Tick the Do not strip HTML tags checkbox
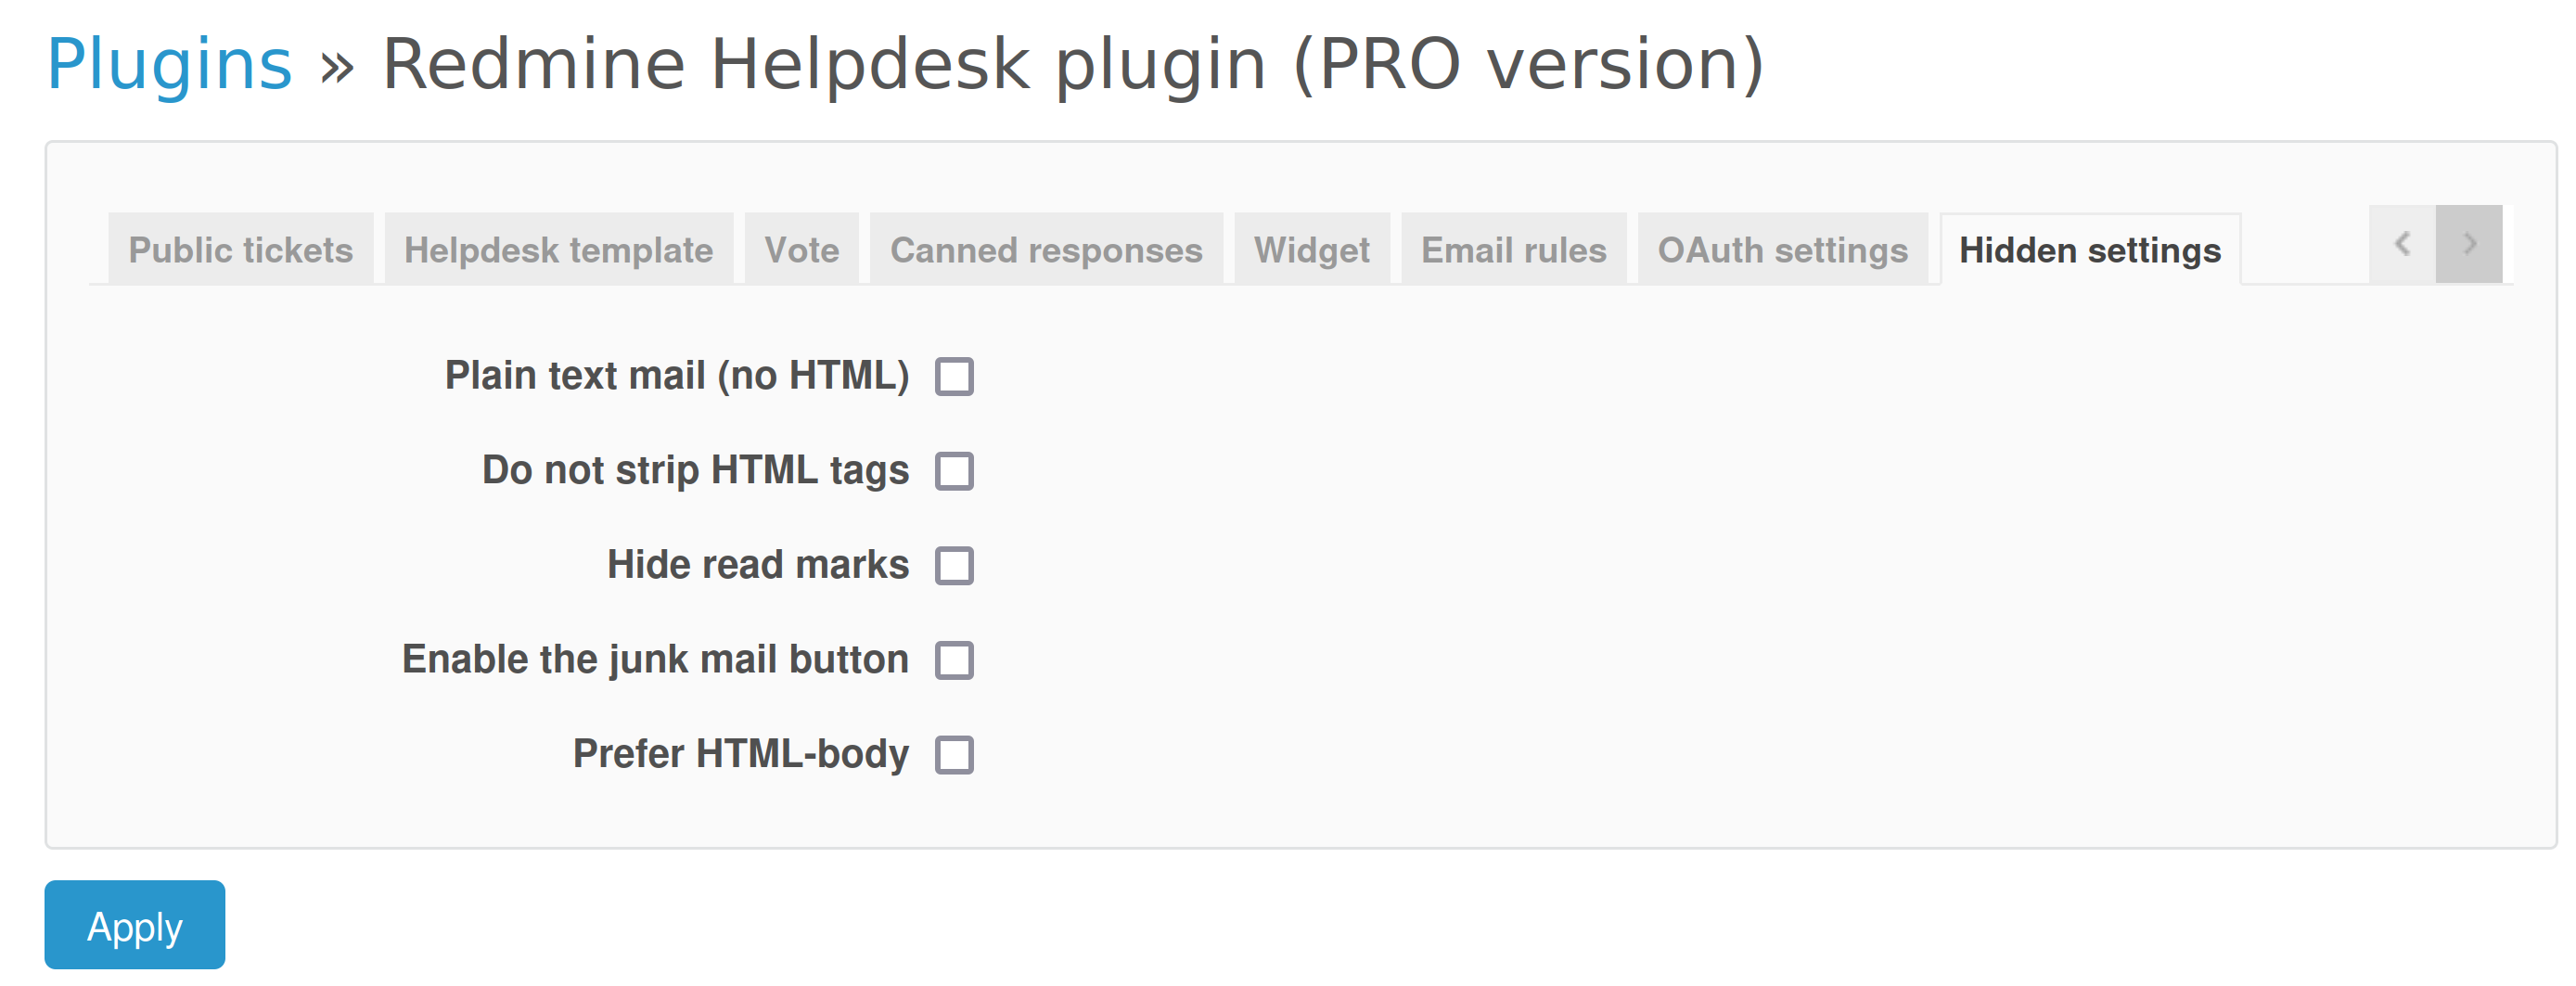The width and height of the screenshot is (2576, 986). 954,471
